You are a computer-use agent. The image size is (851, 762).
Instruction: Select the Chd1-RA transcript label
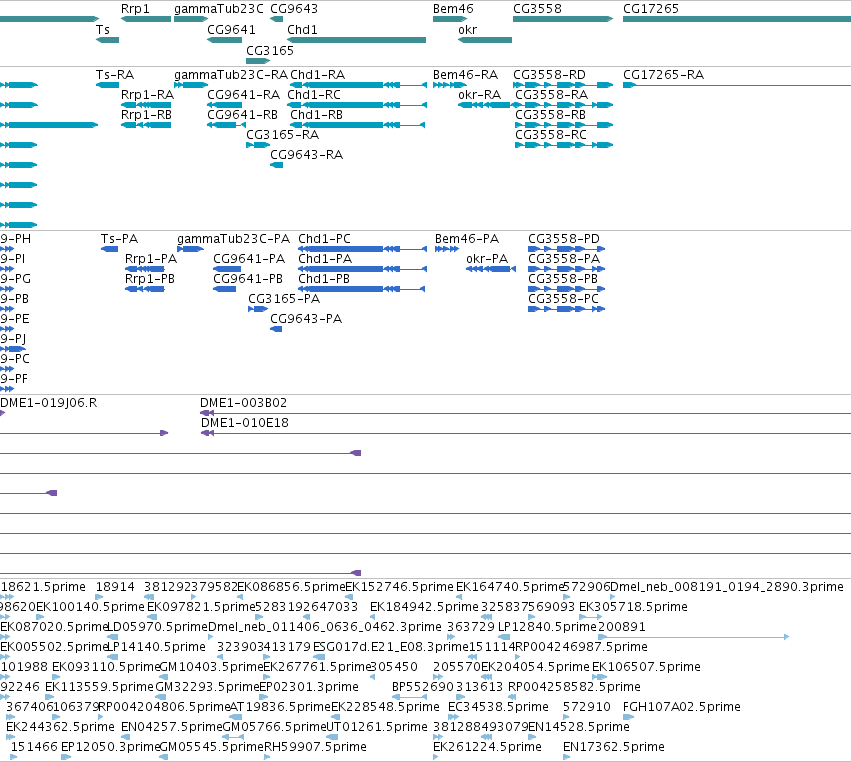(317, 75)
